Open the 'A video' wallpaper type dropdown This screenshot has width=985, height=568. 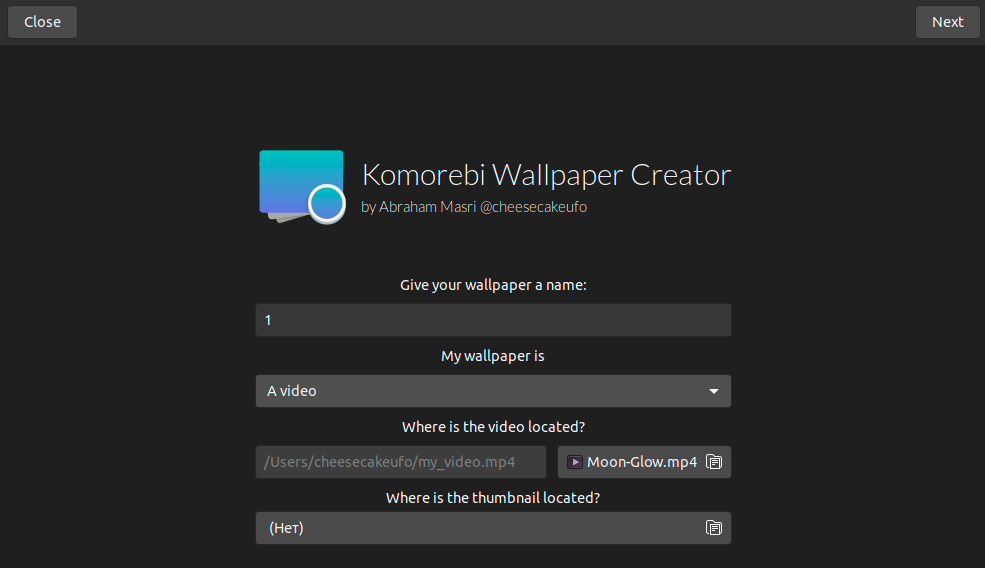[493, 391]
